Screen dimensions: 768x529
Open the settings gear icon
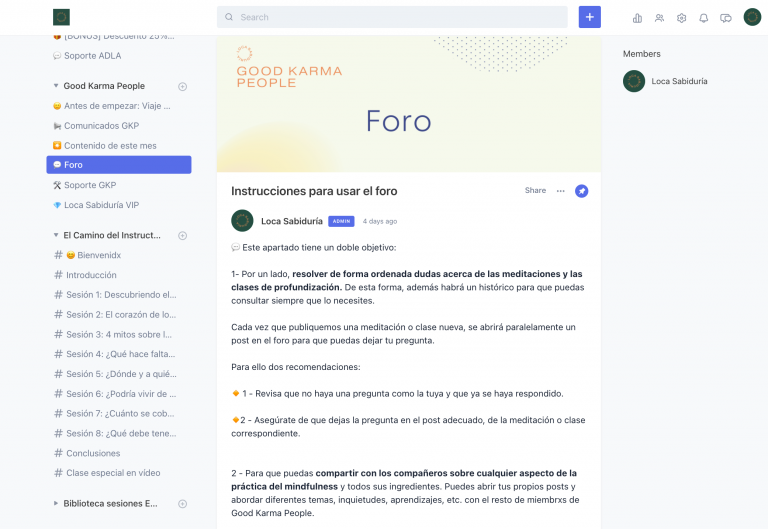click(x=681, y=18)
